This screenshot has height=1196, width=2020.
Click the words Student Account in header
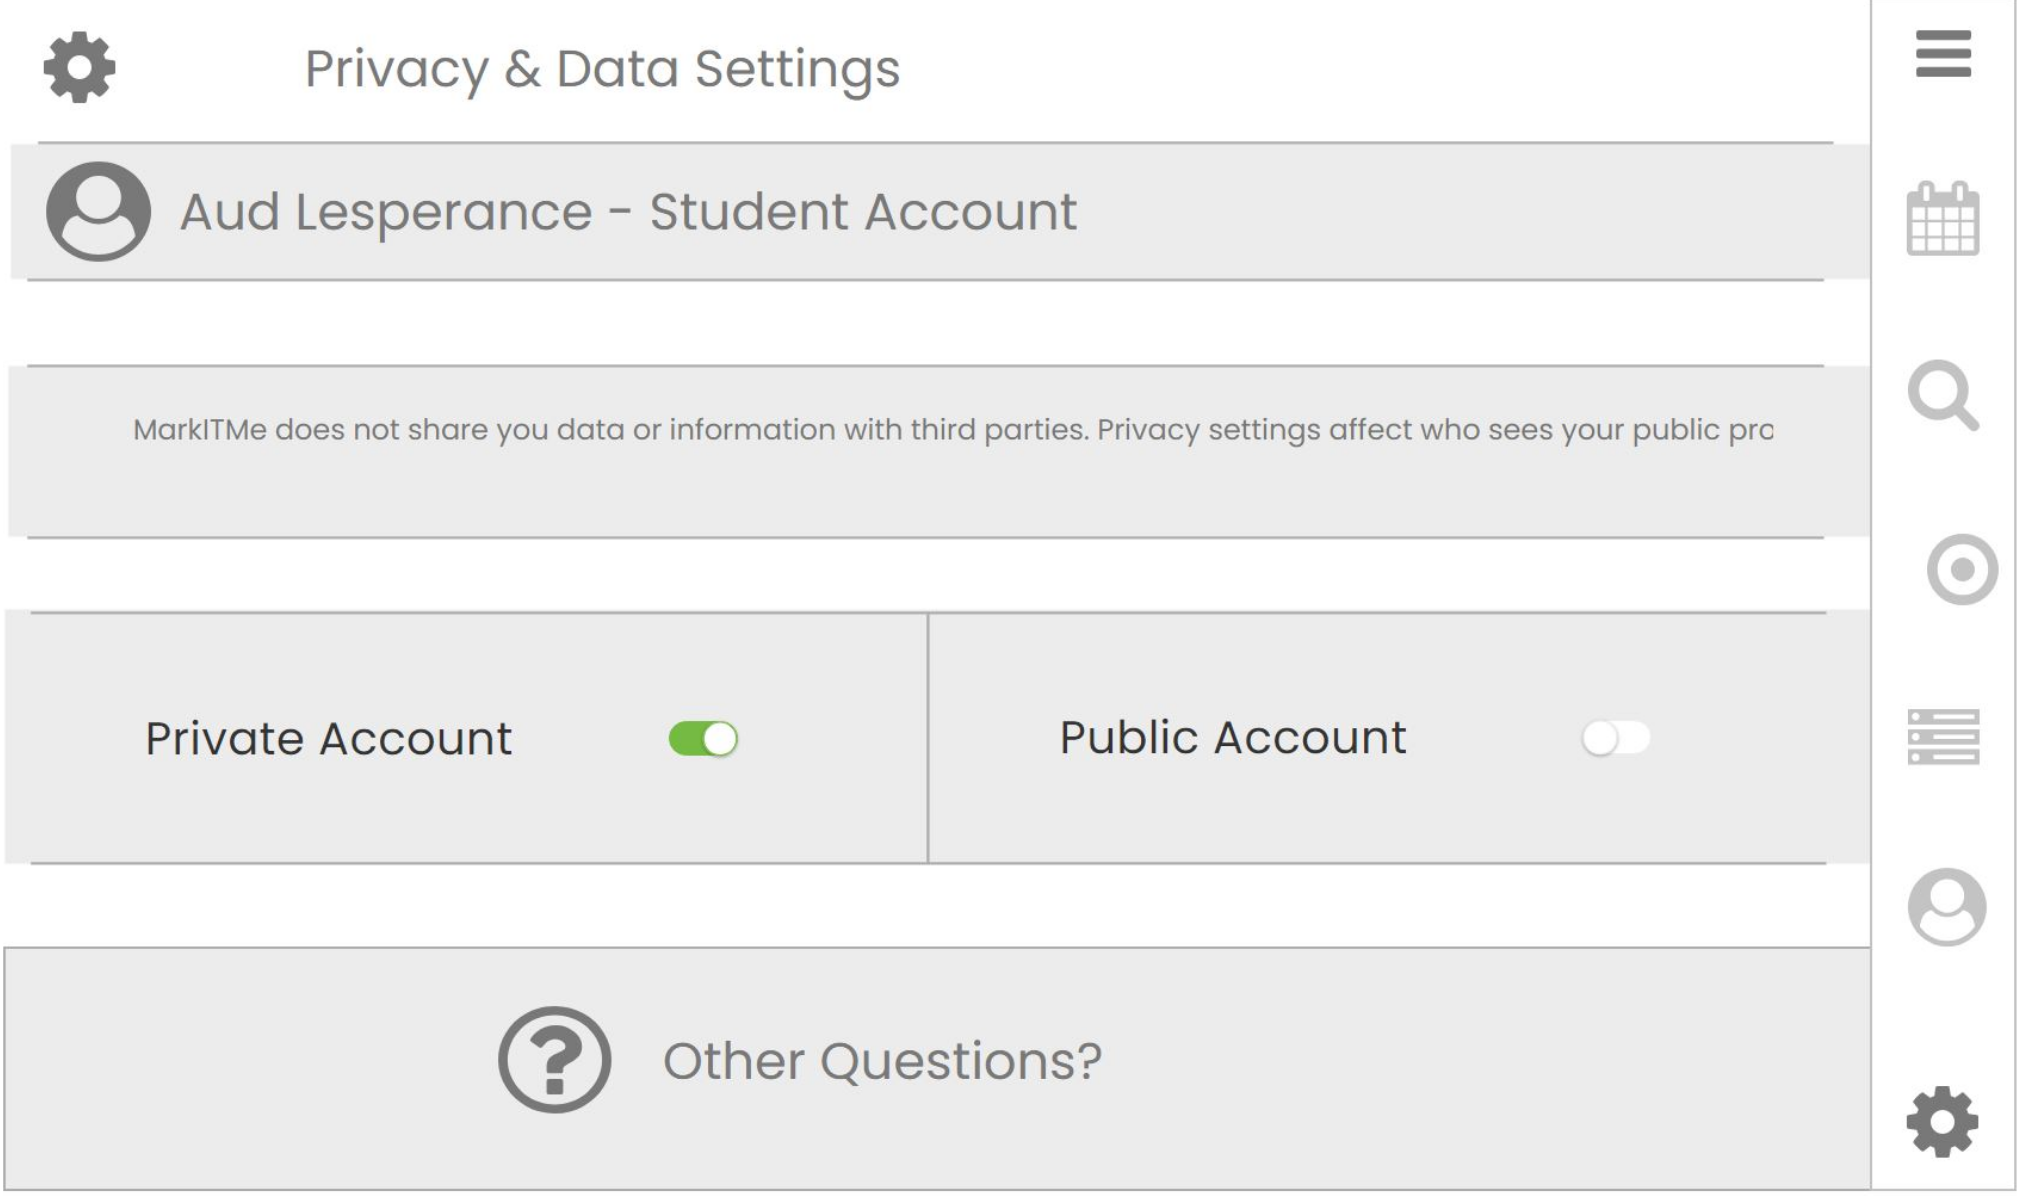[862, 212]
